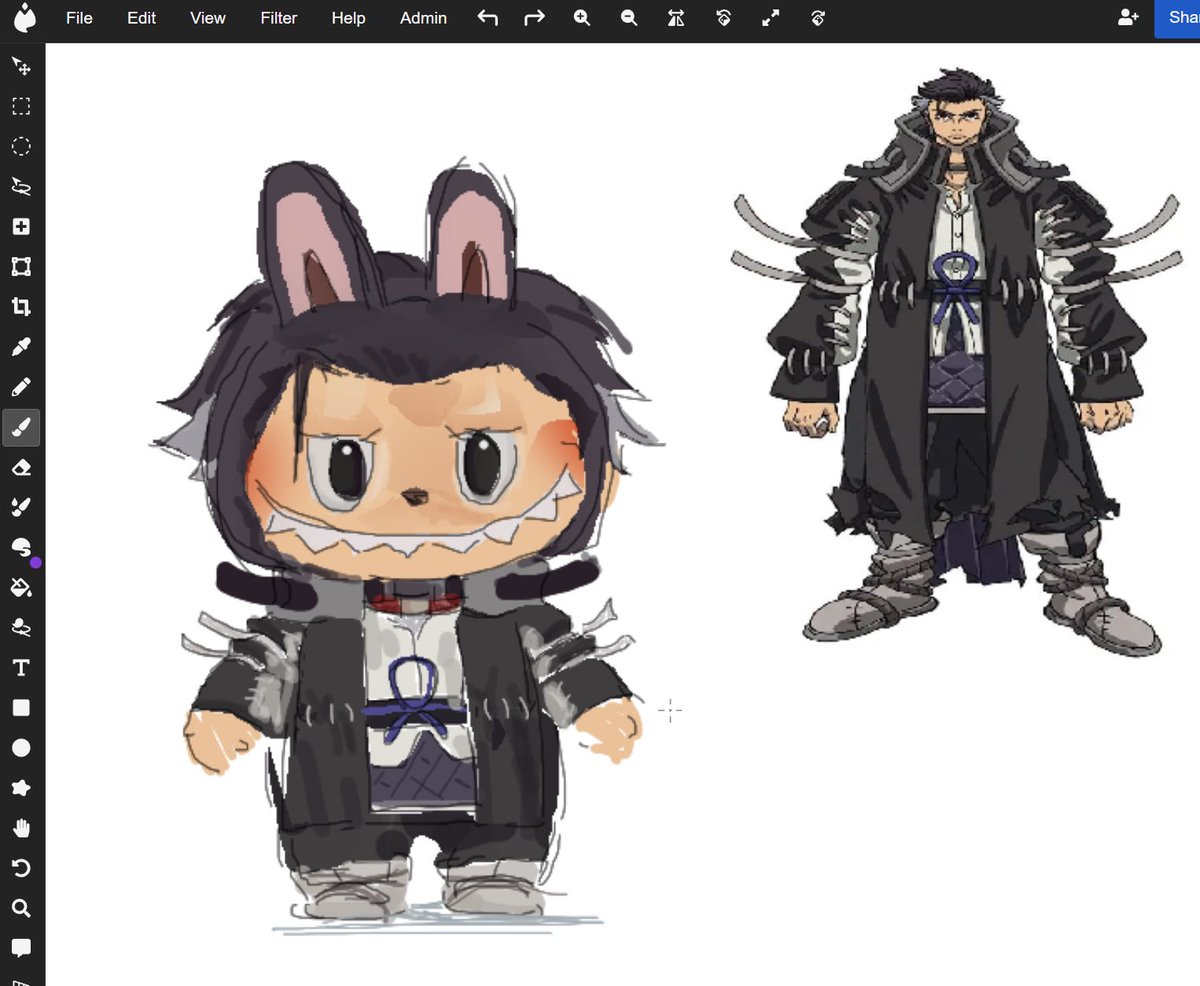Open the Admin menu

423,18
